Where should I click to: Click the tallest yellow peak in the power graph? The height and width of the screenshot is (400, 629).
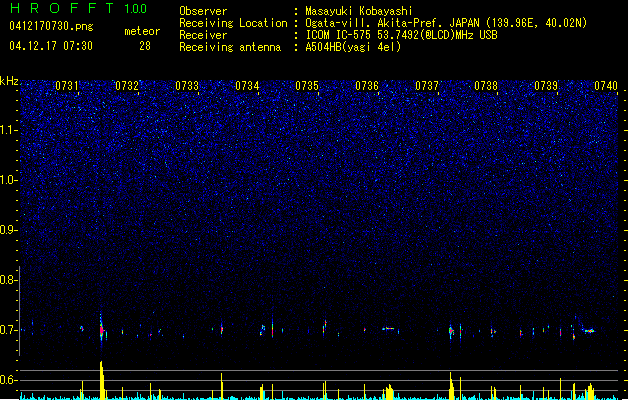102,380
